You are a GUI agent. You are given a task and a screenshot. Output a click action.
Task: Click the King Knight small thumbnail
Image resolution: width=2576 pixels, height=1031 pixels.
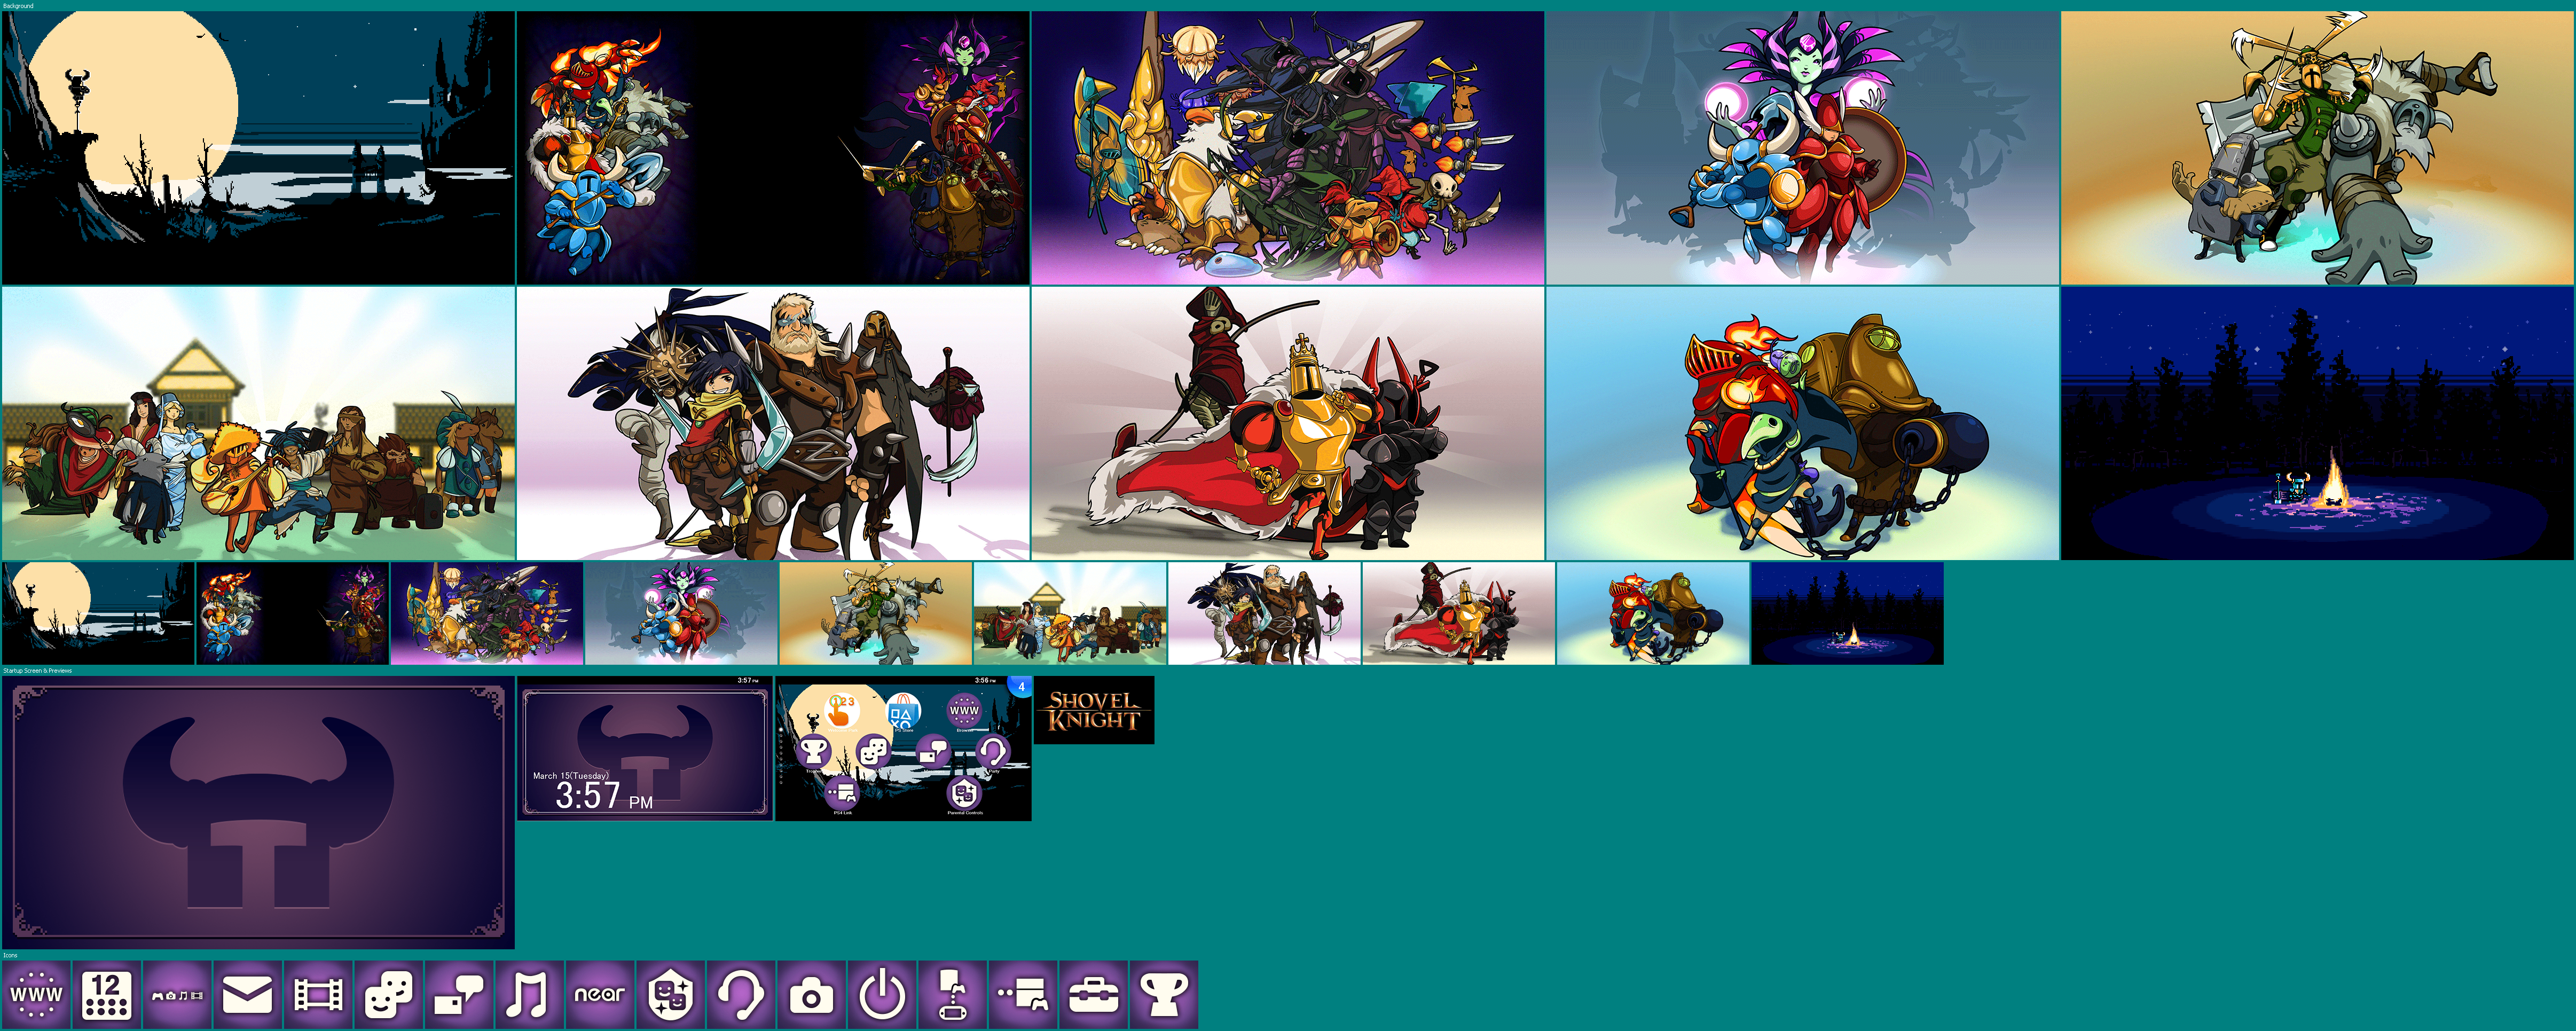point(1459,613)
